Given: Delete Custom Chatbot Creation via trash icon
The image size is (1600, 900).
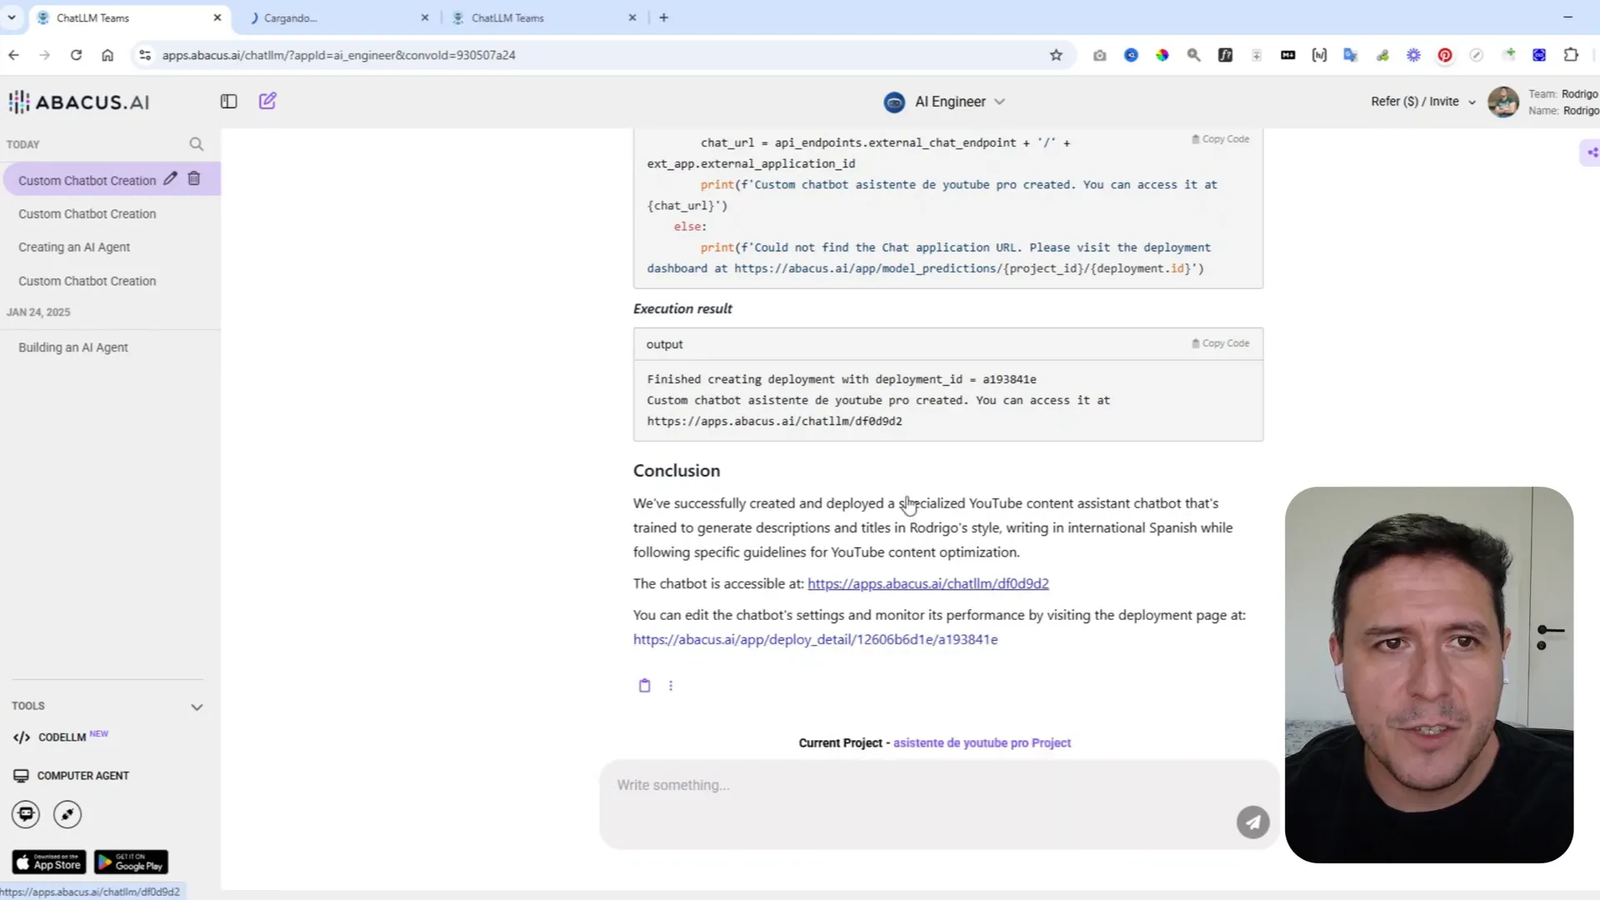Looking at the screenshot, I should [194, 178].
